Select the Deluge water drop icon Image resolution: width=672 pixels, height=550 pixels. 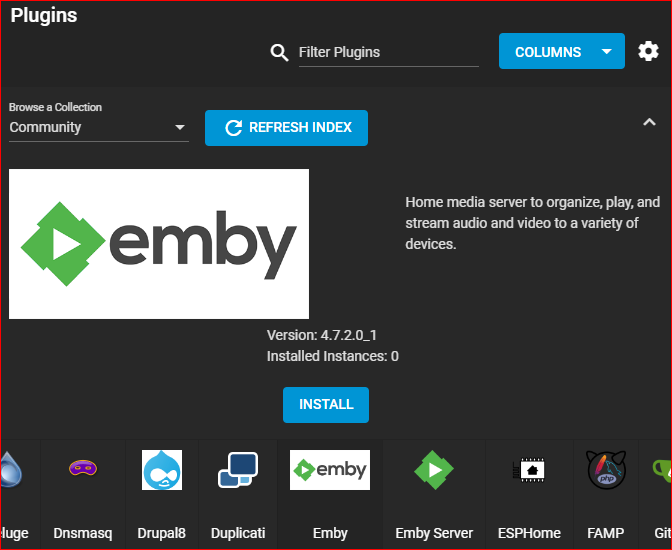coord(11,470)
